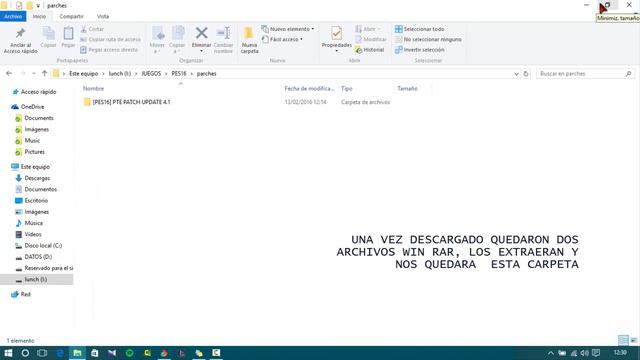Click the Pegar clipboard icon

point(68,38)
